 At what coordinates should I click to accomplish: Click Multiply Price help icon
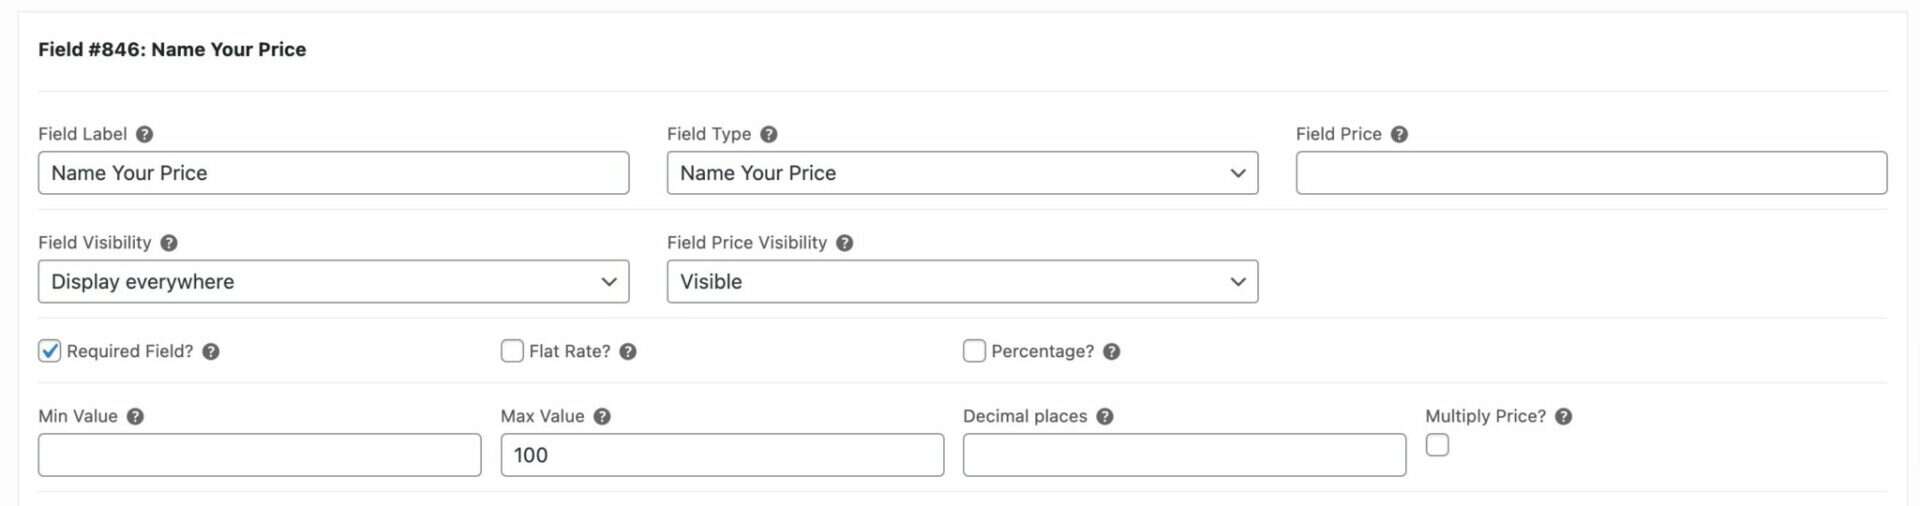click(x=1564, y=417)
